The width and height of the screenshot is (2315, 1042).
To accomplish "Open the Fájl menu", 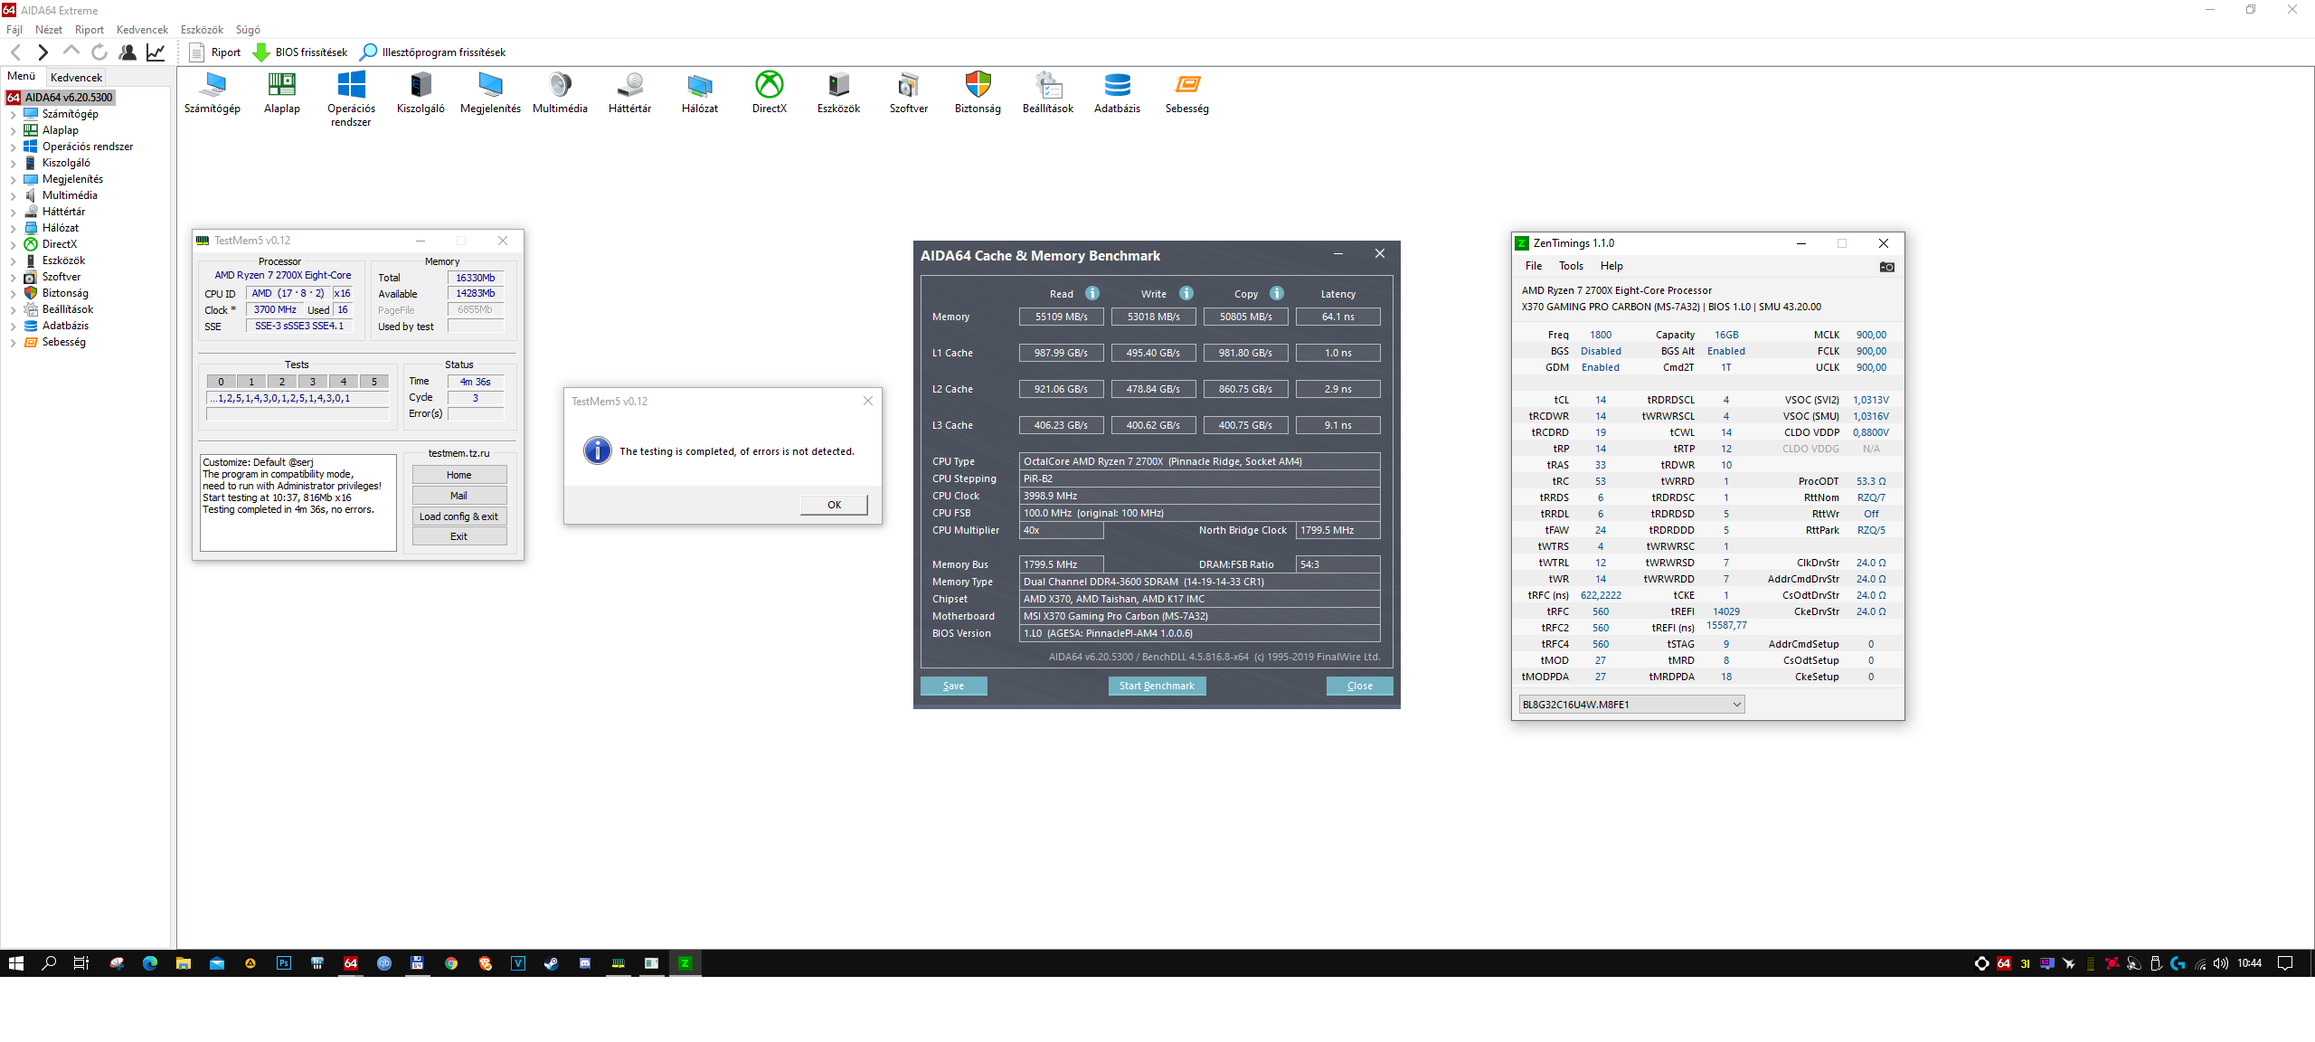I will 14,30.
